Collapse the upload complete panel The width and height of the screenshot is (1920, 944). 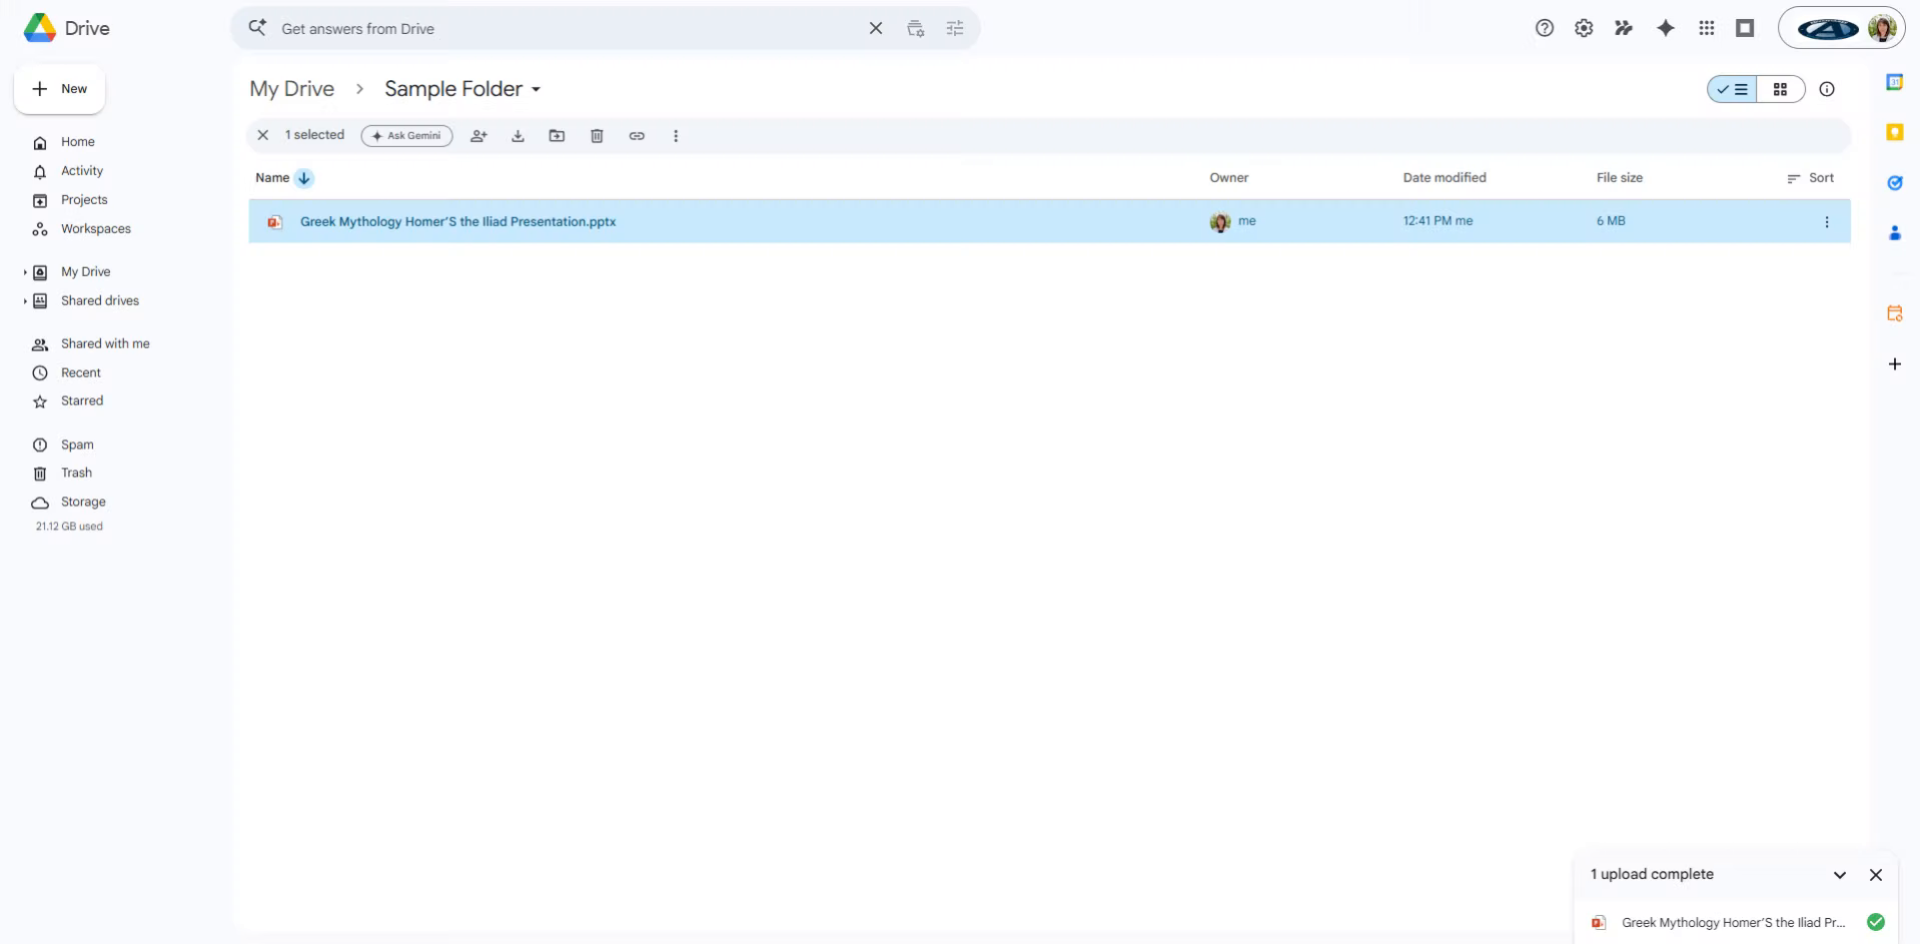pyautogui.click(x=1839, y=875)
